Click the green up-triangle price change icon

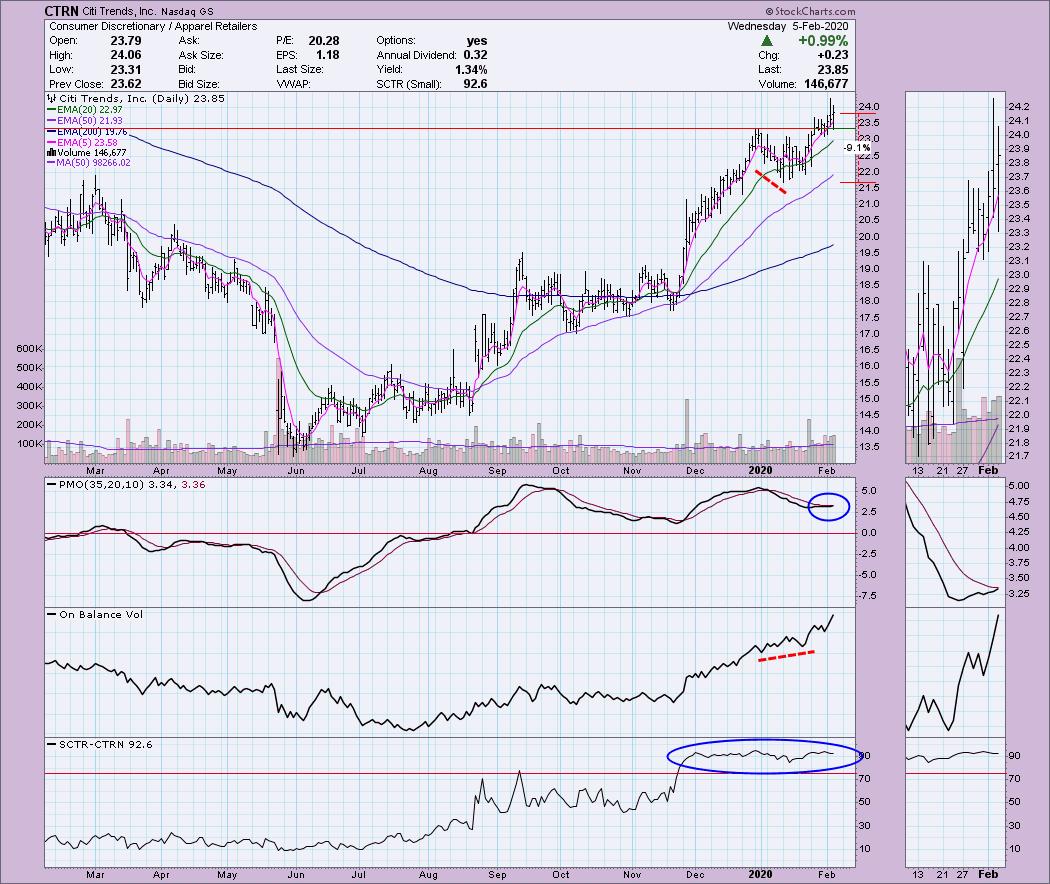[767, 41]
